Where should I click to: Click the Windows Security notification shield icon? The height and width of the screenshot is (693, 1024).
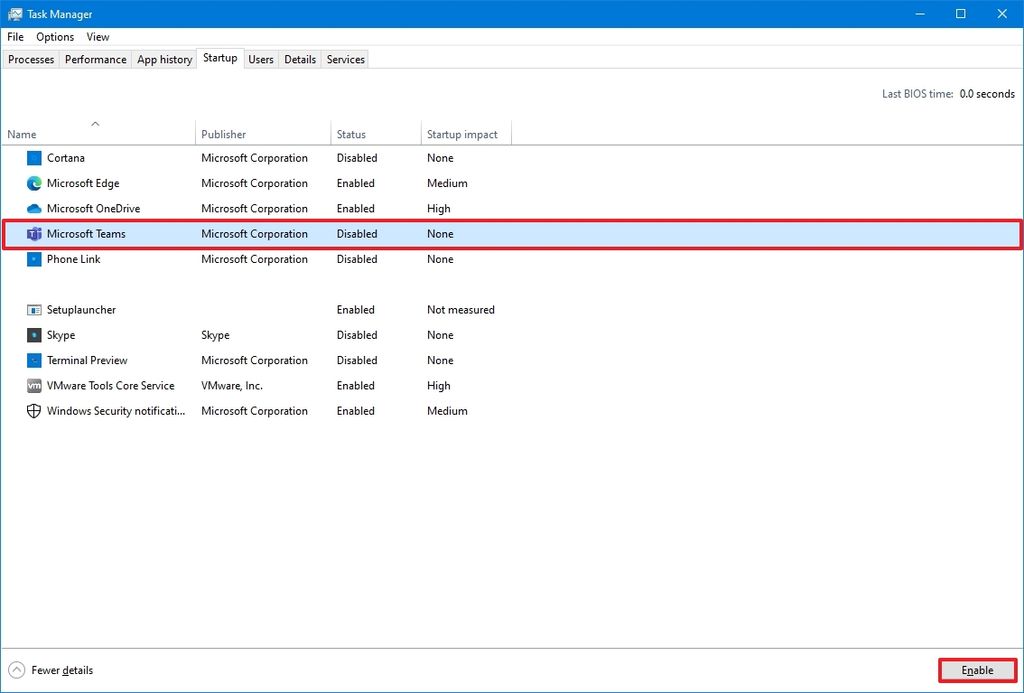[34, 410]
